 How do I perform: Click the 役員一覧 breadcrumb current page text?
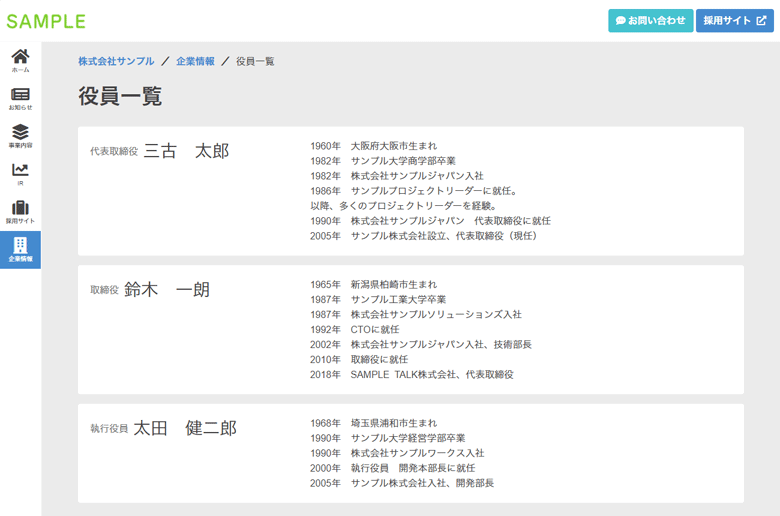click(x=255, y=62)
